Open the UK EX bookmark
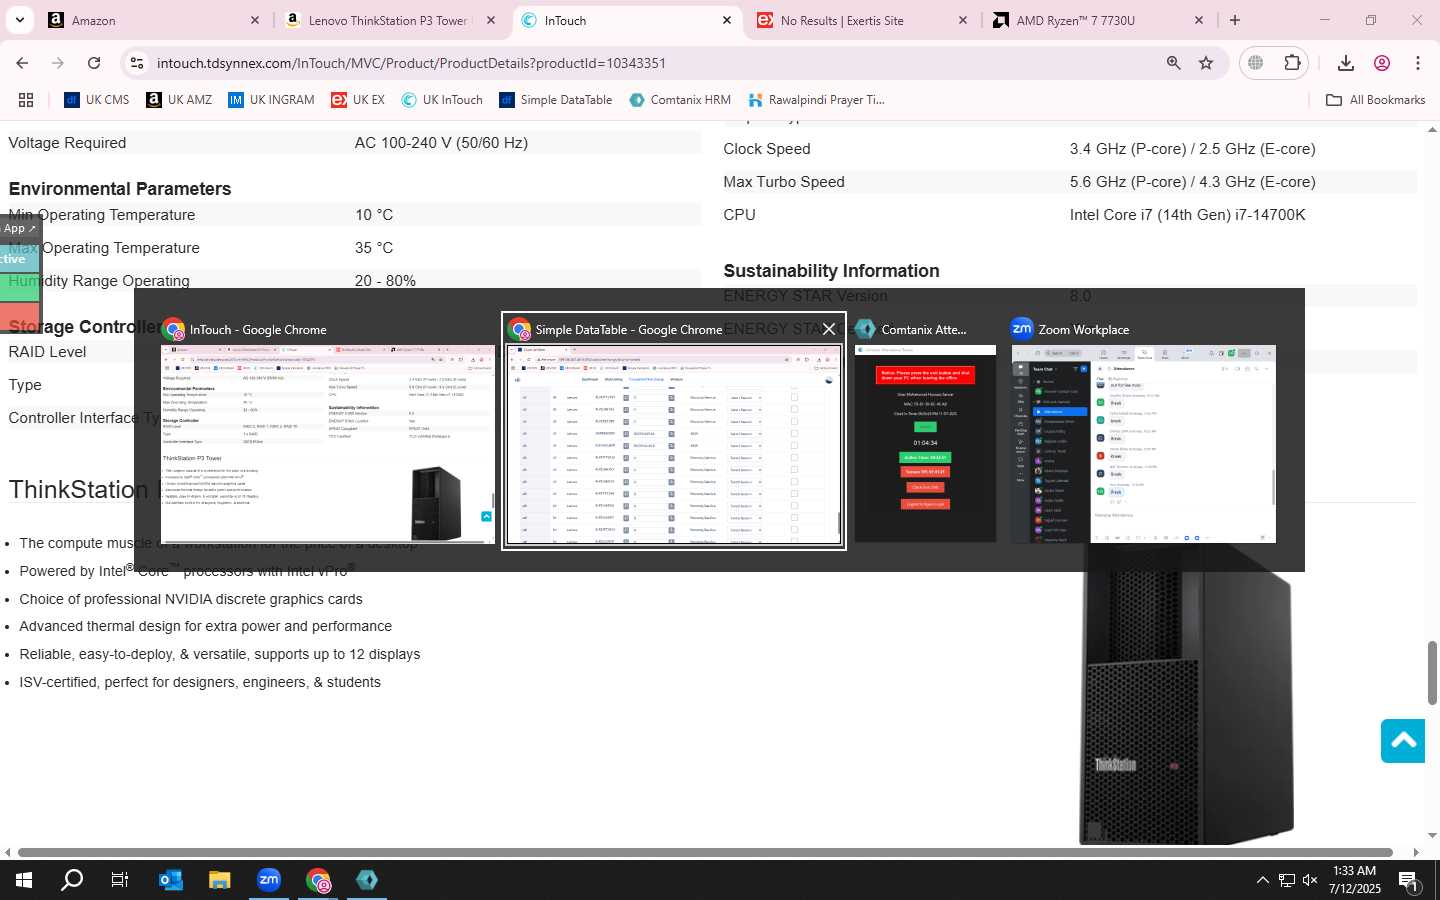Screen dimensions: 1440x900 (x=358, y=100)
